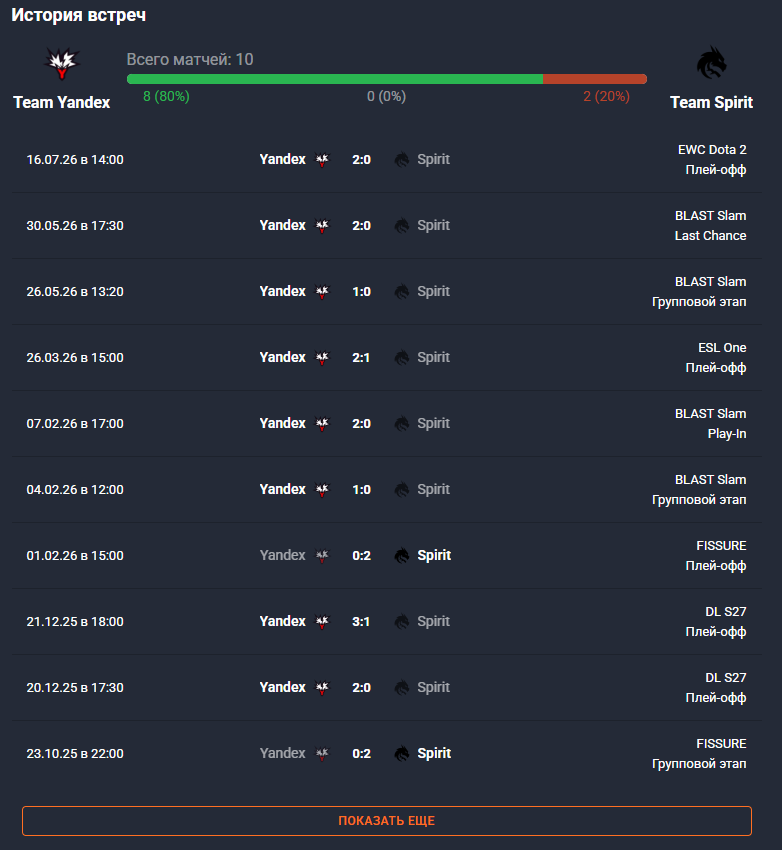Click Spirit logo in 16.07.26 match row
Image resolution: width=782 pixels, height=850 pixels.
coord(402,160)
